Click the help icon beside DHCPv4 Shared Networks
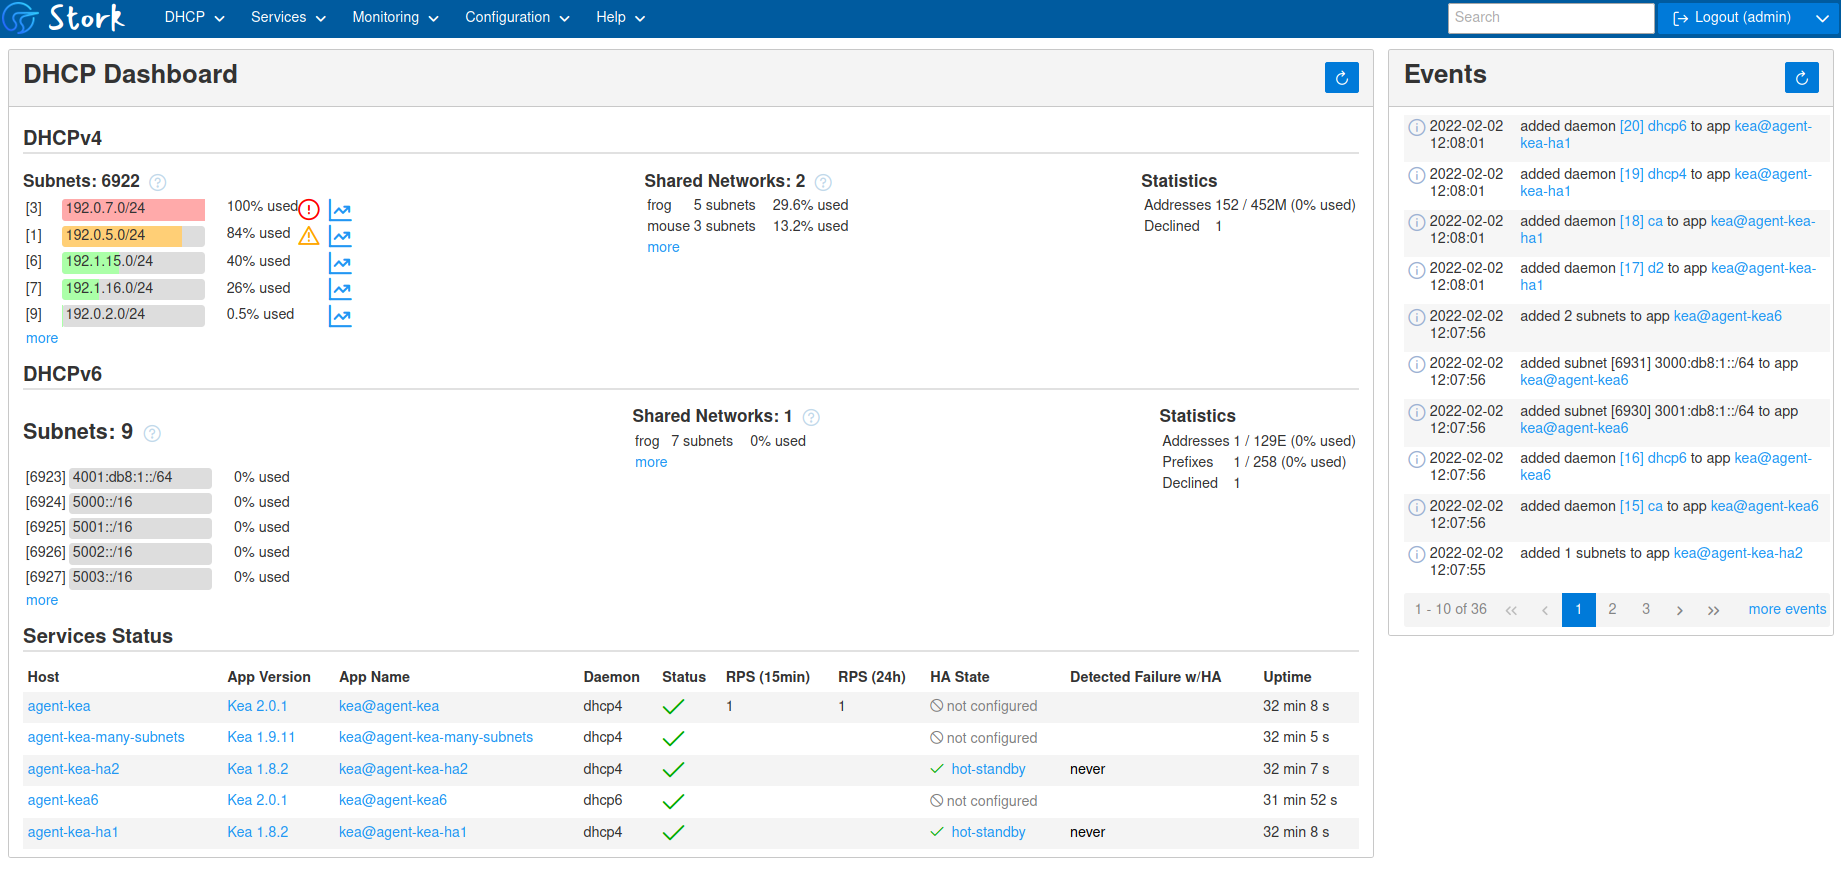 [823, 182]
